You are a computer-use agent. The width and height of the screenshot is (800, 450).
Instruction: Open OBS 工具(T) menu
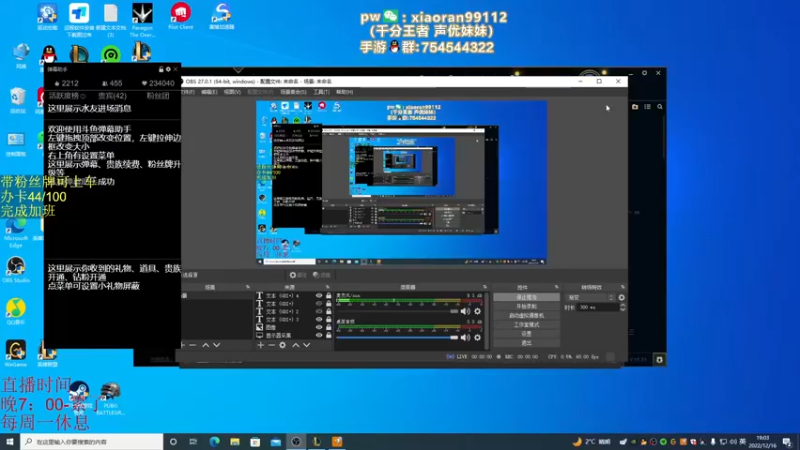tap(321, 92)
